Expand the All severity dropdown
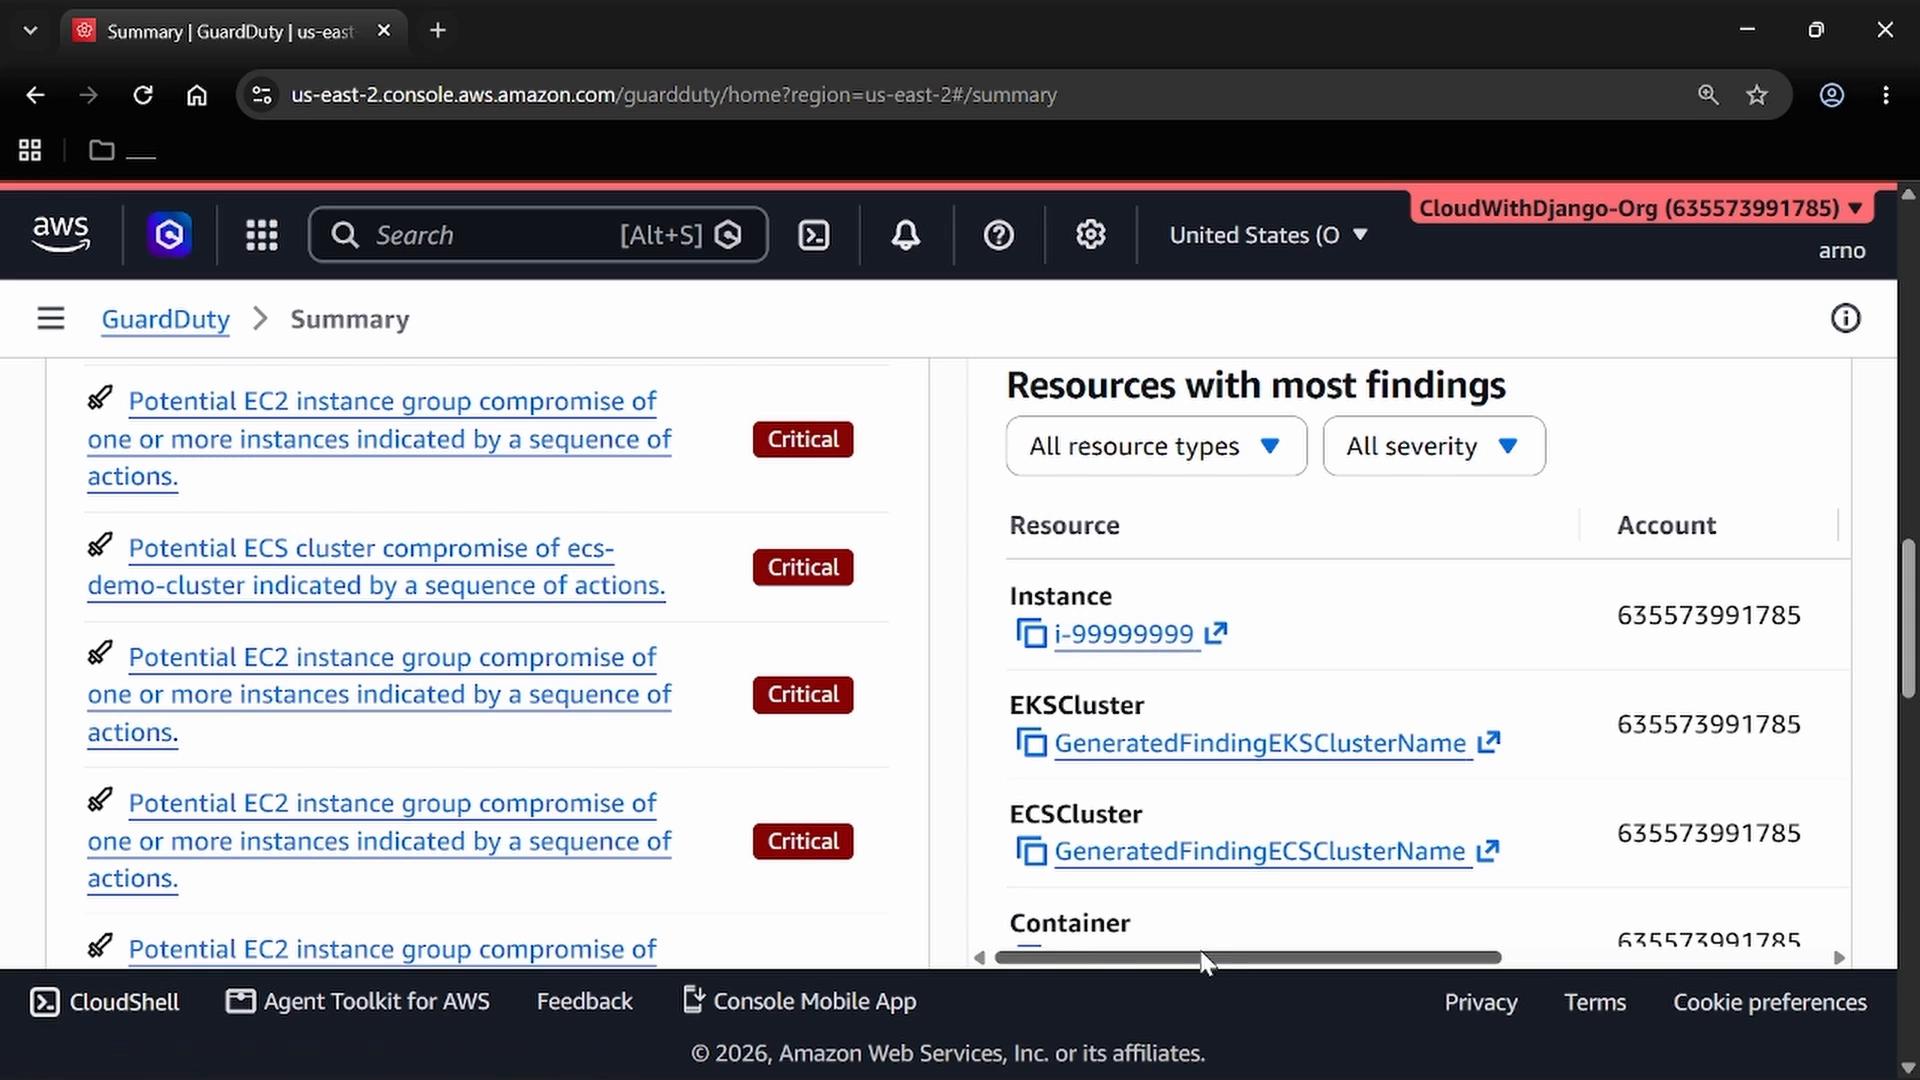This screenshot has width=1920, height=1080. coord(1434,446)
